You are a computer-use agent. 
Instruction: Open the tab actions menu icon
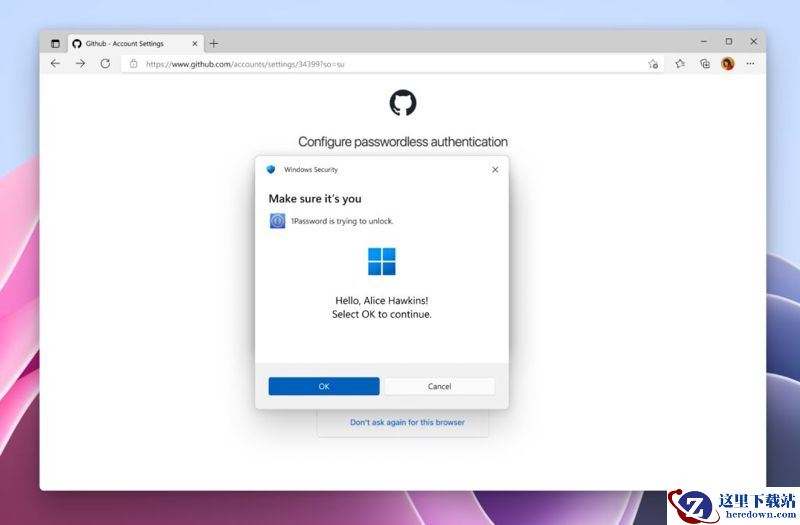tap(56, 43)
